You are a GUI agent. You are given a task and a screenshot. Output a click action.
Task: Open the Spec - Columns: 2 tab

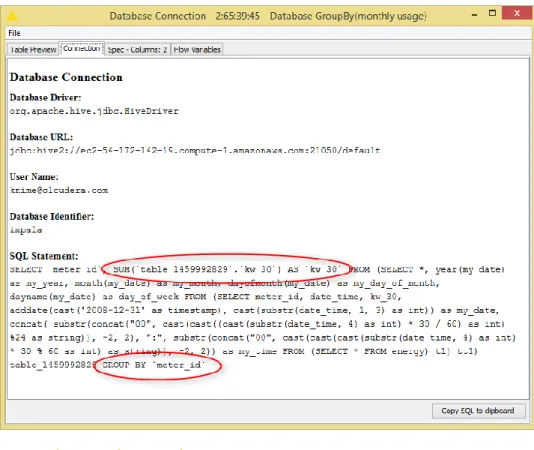tap(137, 50)
